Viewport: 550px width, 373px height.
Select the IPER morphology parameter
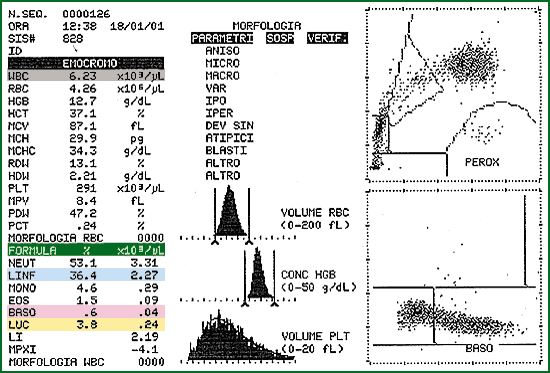[x=220, y=114]
